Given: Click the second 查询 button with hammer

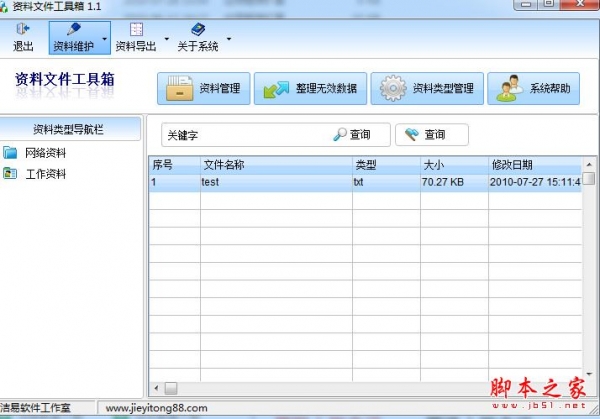Looking at the screenshot, I should pyautogui.click(x=432, y=134).
